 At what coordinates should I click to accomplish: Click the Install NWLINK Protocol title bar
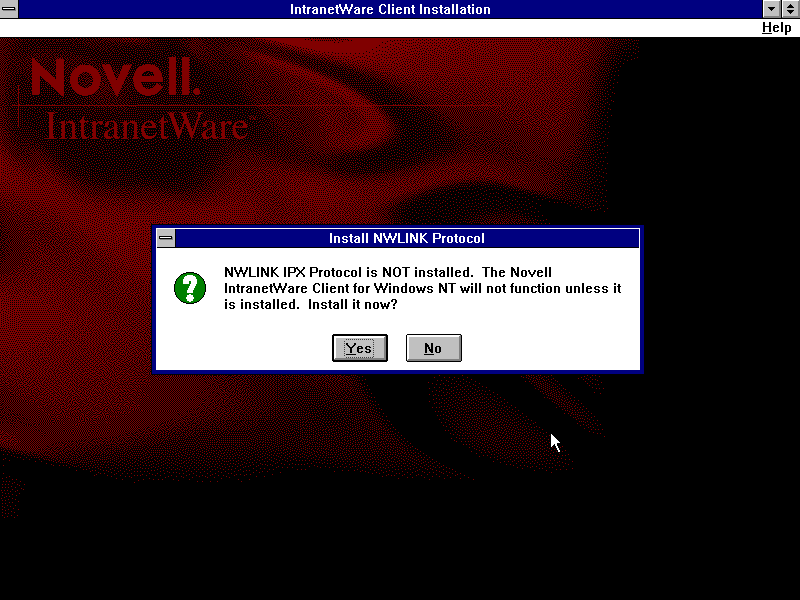[x=407, y=238]
